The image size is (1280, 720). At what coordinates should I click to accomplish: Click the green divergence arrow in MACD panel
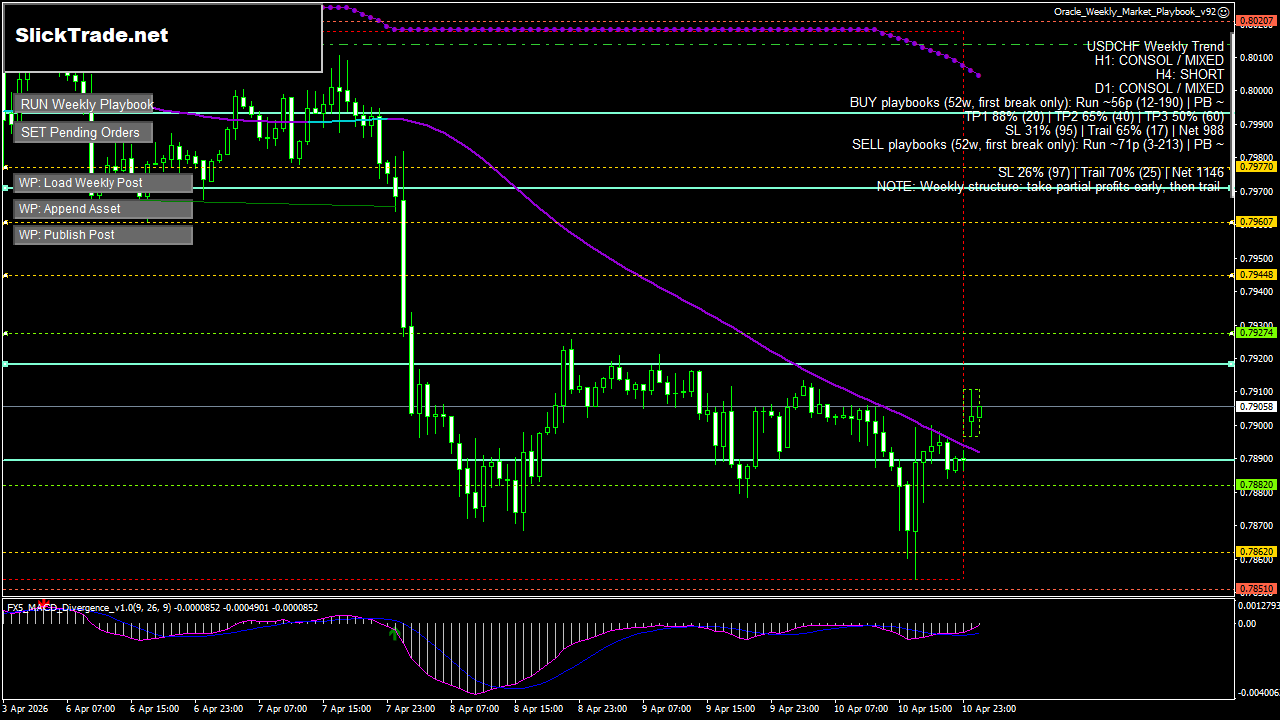[x=395, y=632]
